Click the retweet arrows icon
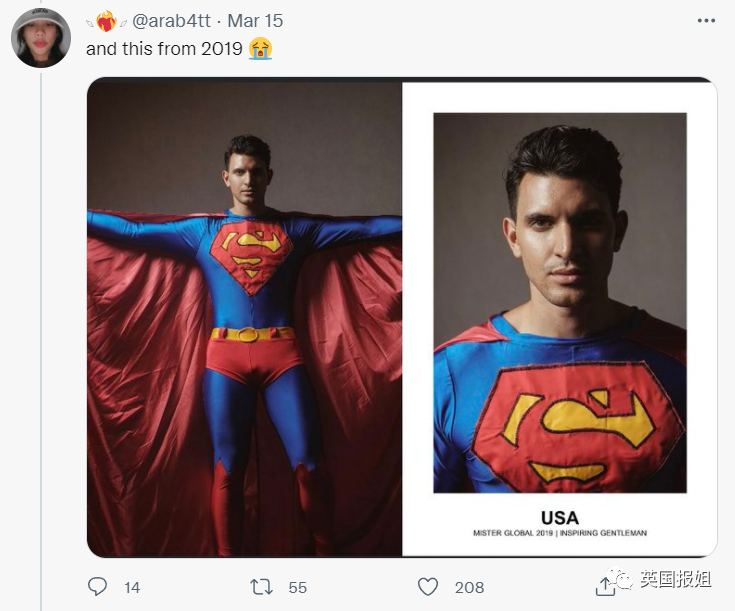The image size is (735, 611). [x=261, y=587]
